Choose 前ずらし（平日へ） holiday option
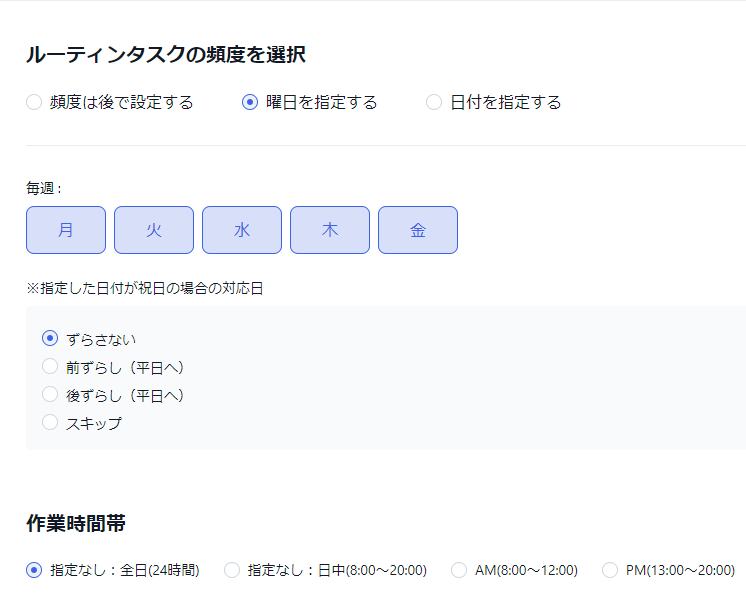Screen dimensions: 746x598 (x=50, y=367)
